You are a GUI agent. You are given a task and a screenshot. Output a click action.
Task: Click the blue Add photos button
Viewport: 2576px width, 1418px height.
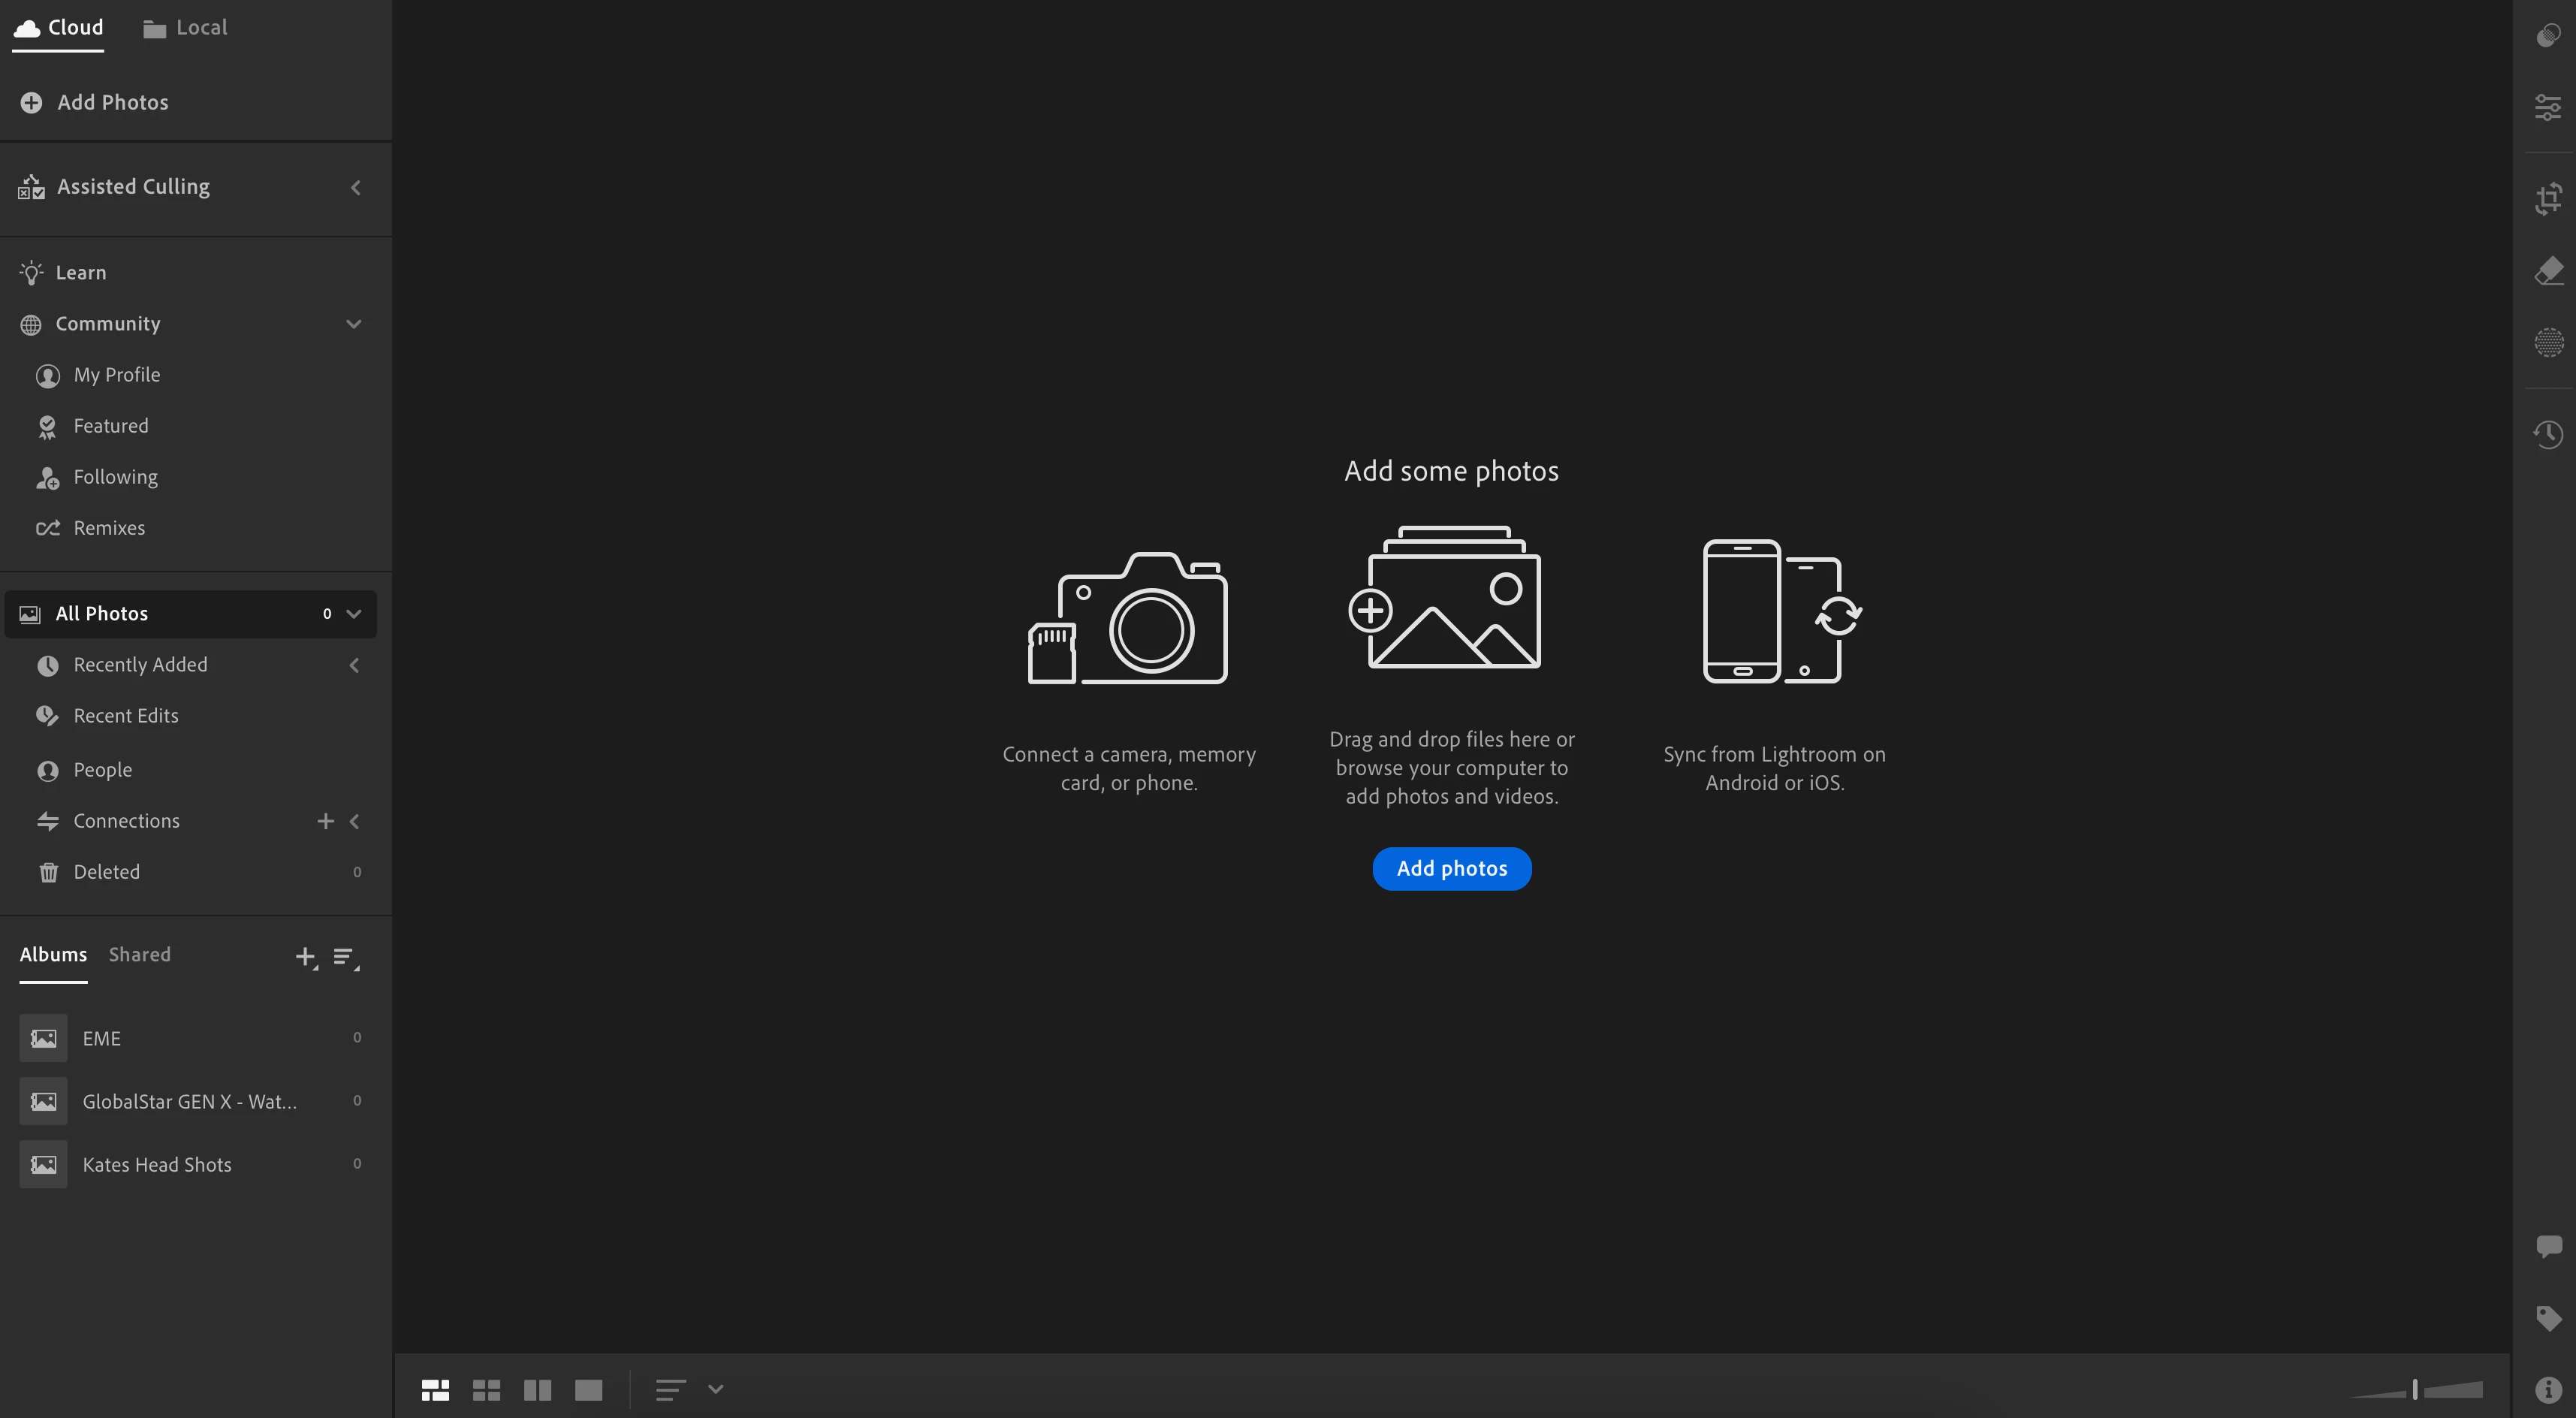(1451, 868)
